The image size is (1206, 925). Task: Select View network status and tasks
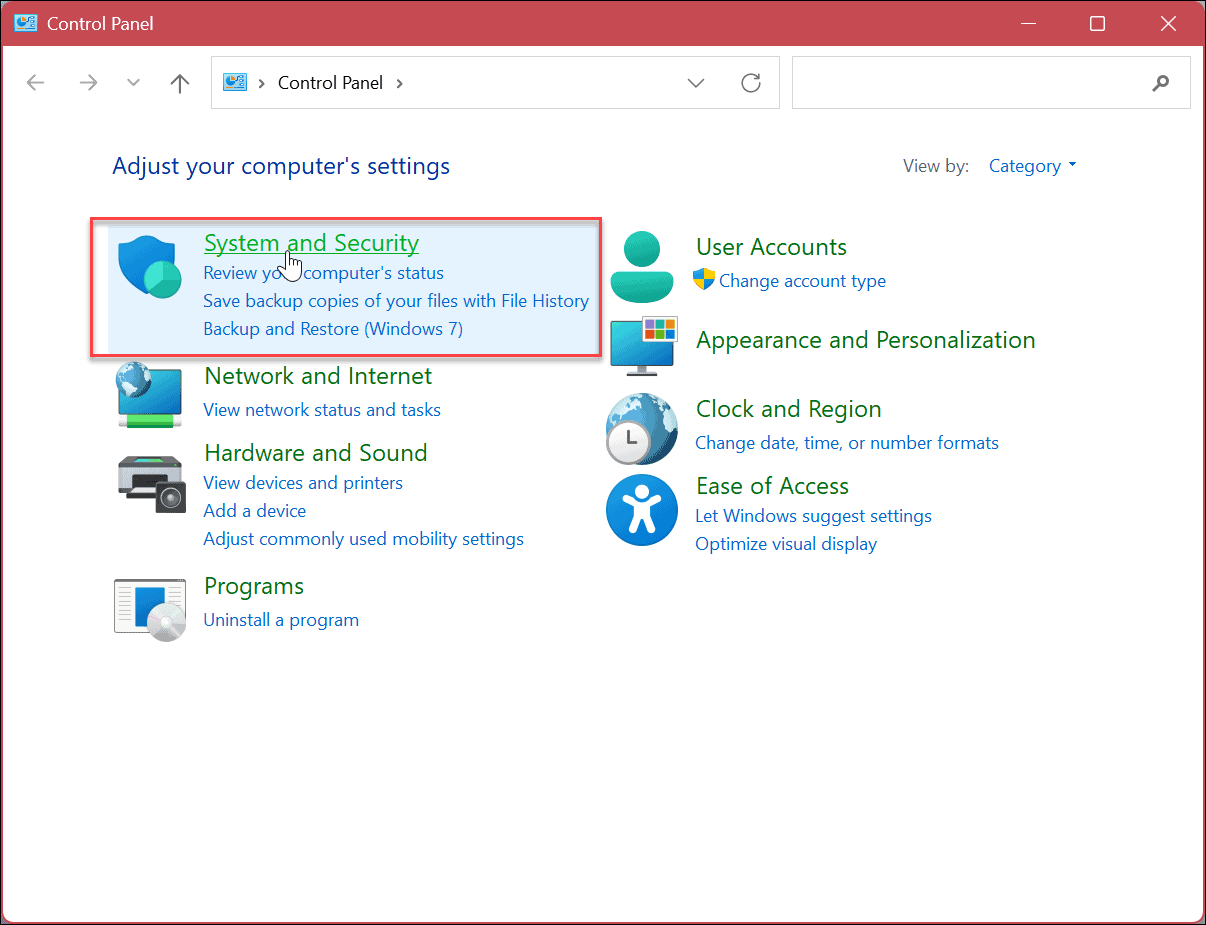pyautogui.click(x=322, y=410)
